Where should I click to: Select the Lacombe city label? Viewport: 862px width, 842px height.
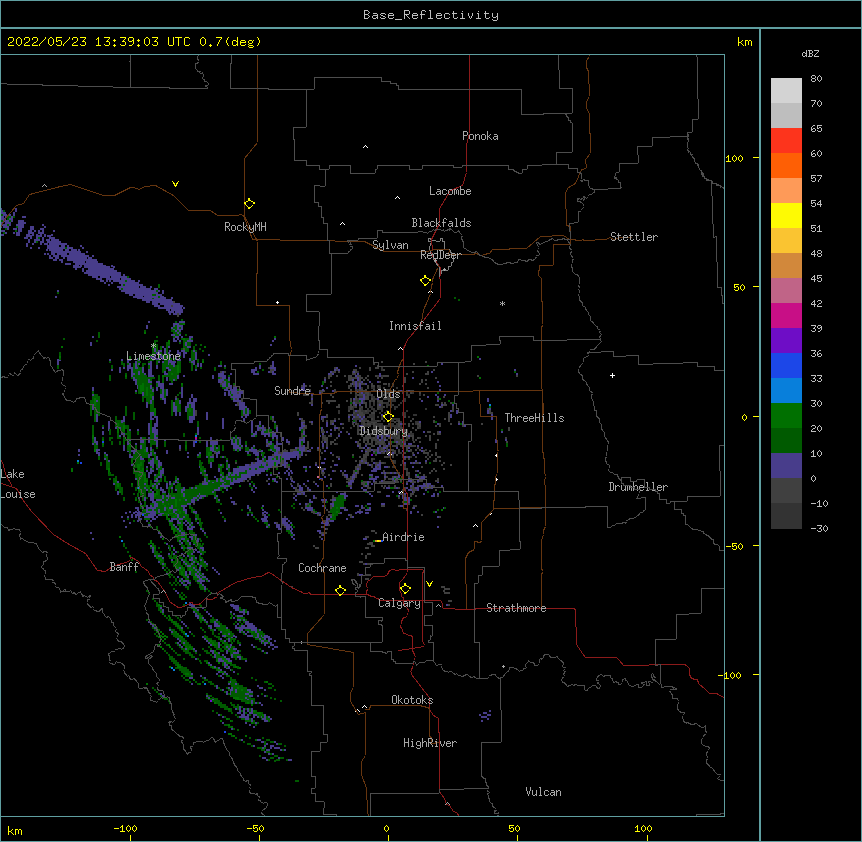(450, 191)
